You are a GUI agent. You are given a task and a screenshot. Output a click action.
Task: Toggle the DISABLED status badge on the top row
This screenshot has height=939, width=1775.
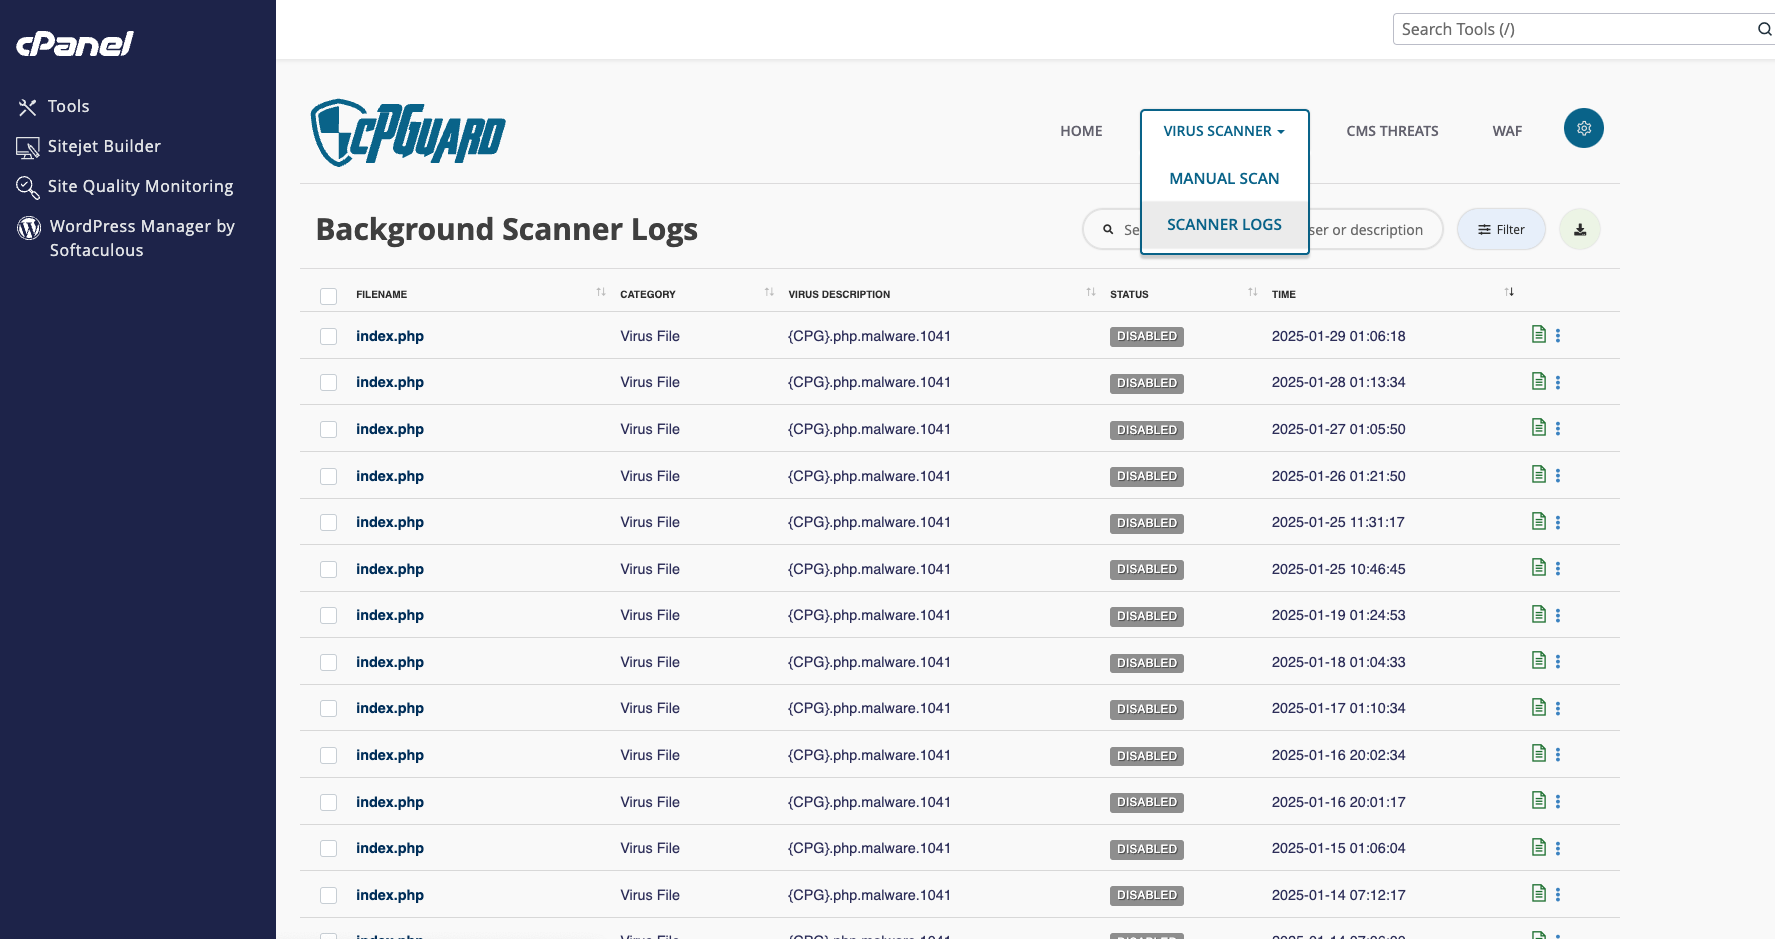(x=1146, y=336)
